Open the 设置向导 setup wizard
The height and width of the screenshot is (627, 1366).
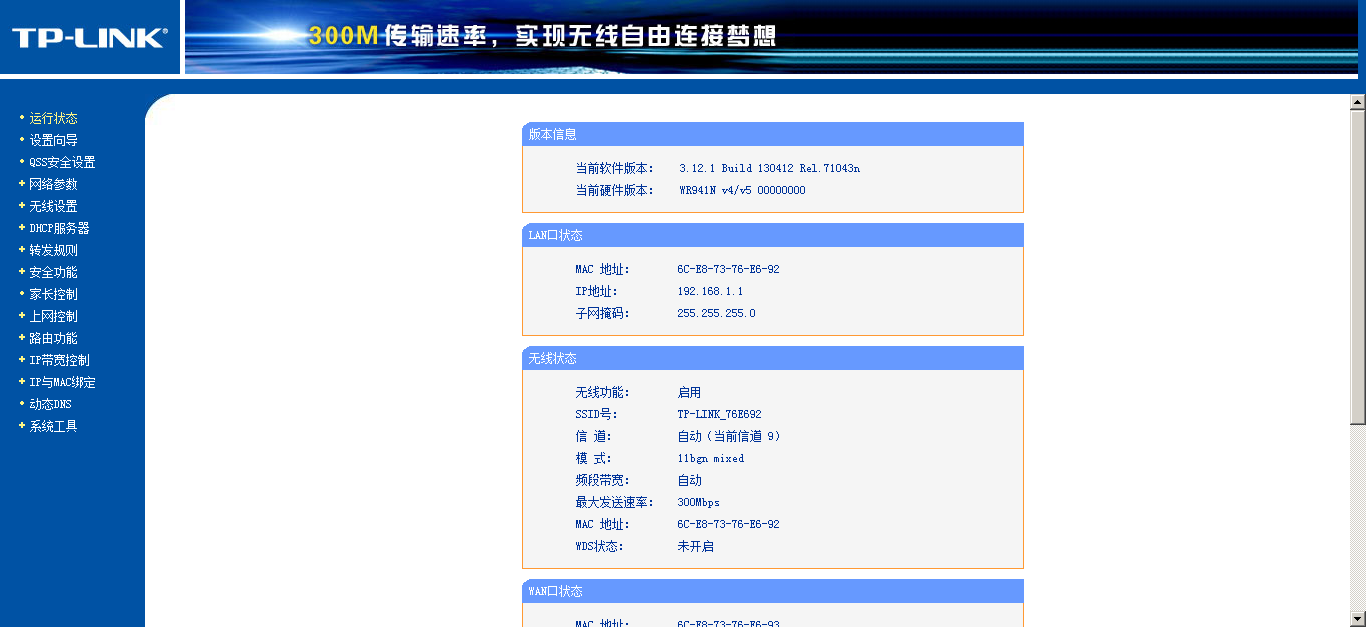(53, 140)
